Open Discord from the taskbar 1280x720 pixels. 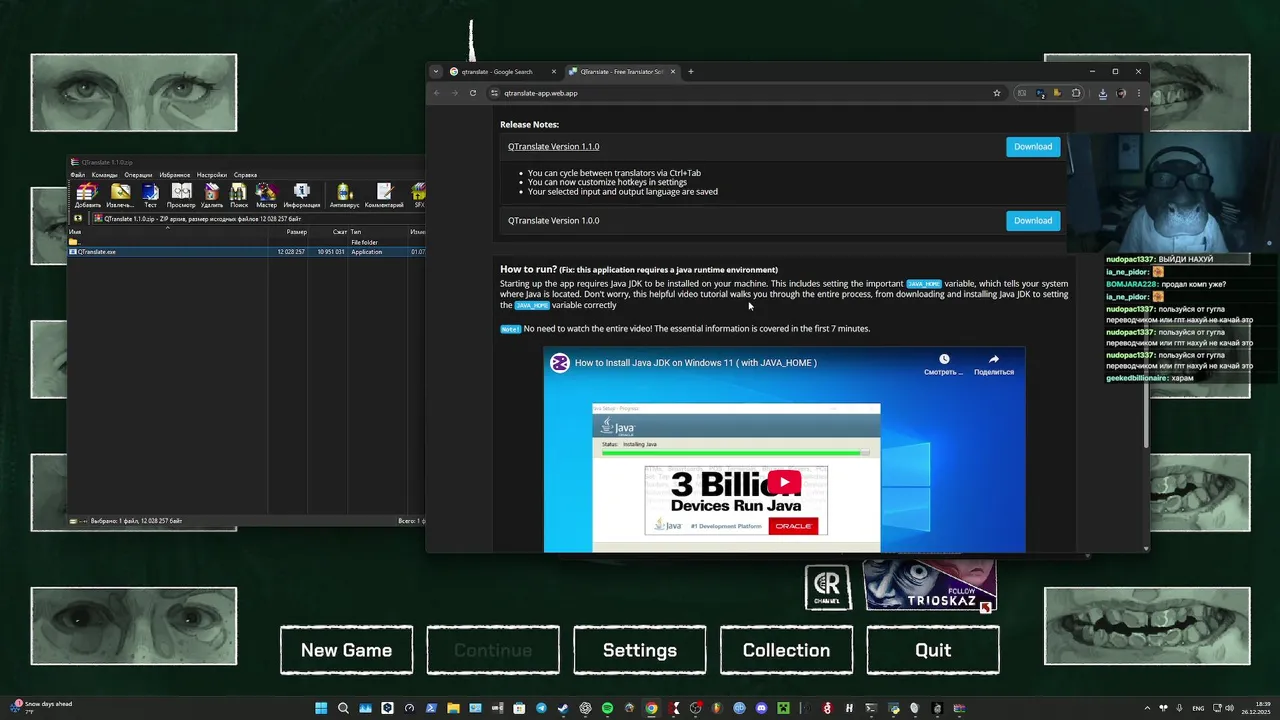pyautogui.click(x=761, y=708)
